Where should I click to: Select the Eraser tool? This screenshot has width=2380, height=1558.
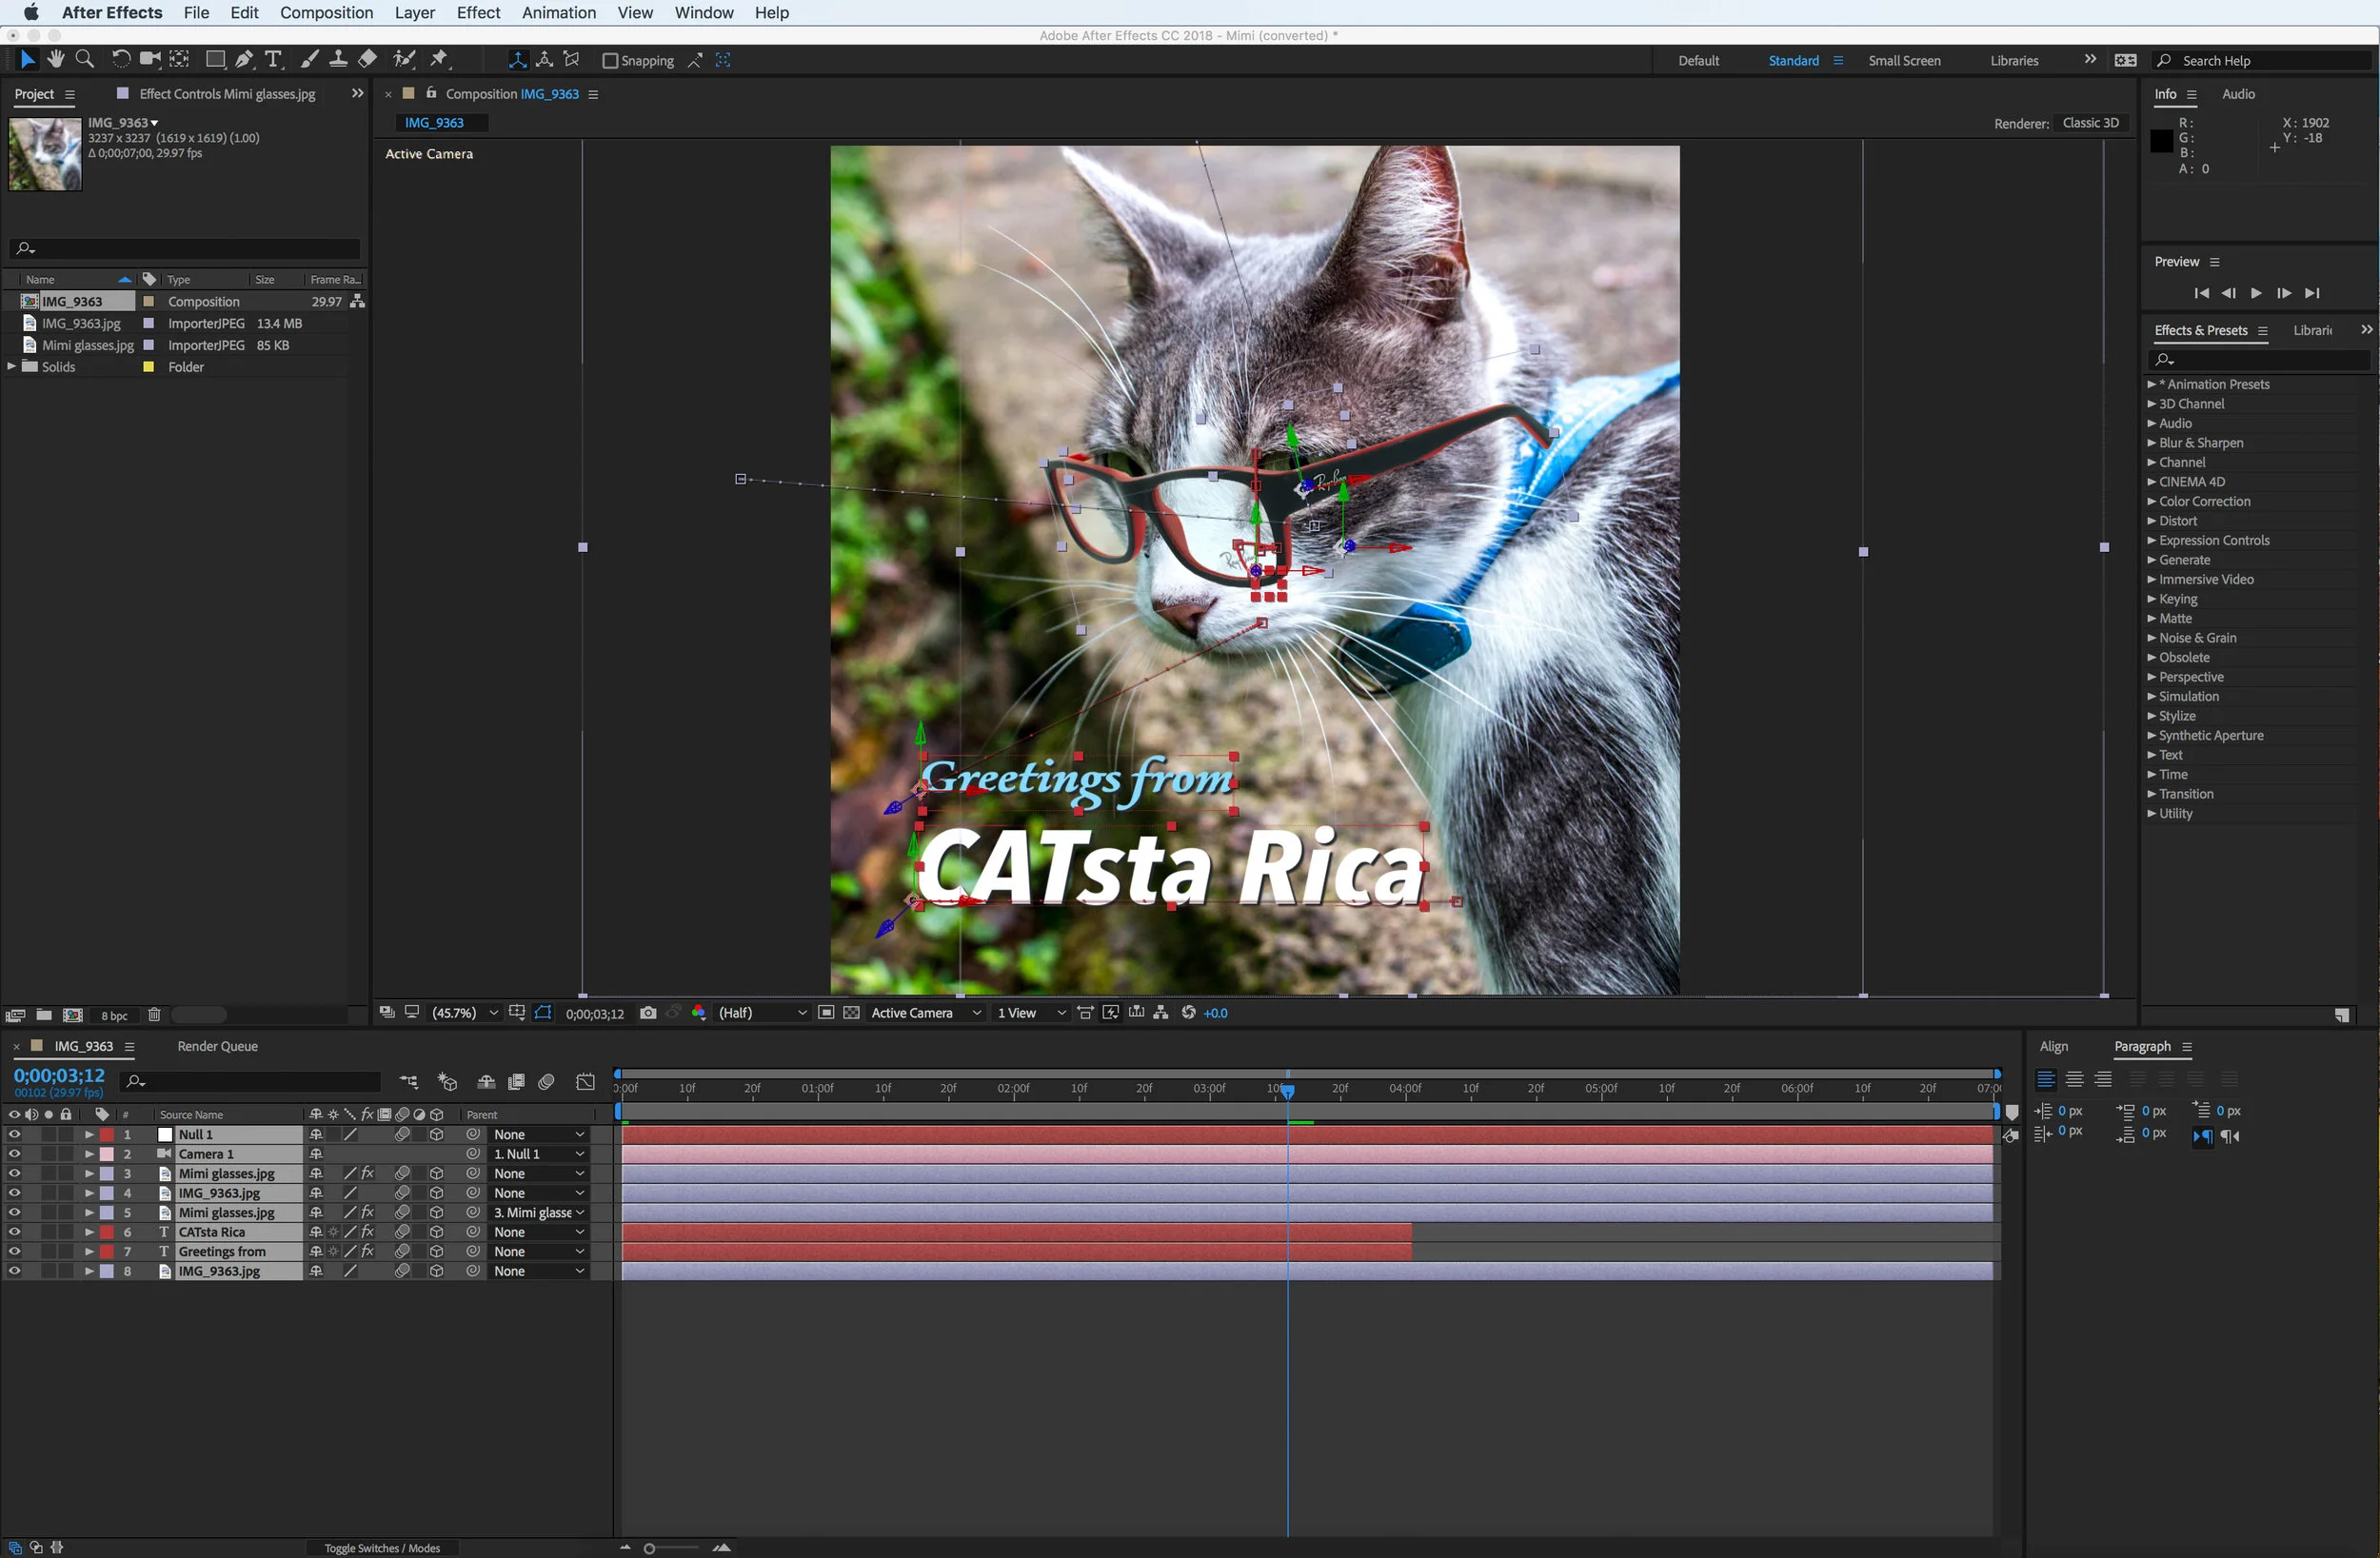point(368,60)
